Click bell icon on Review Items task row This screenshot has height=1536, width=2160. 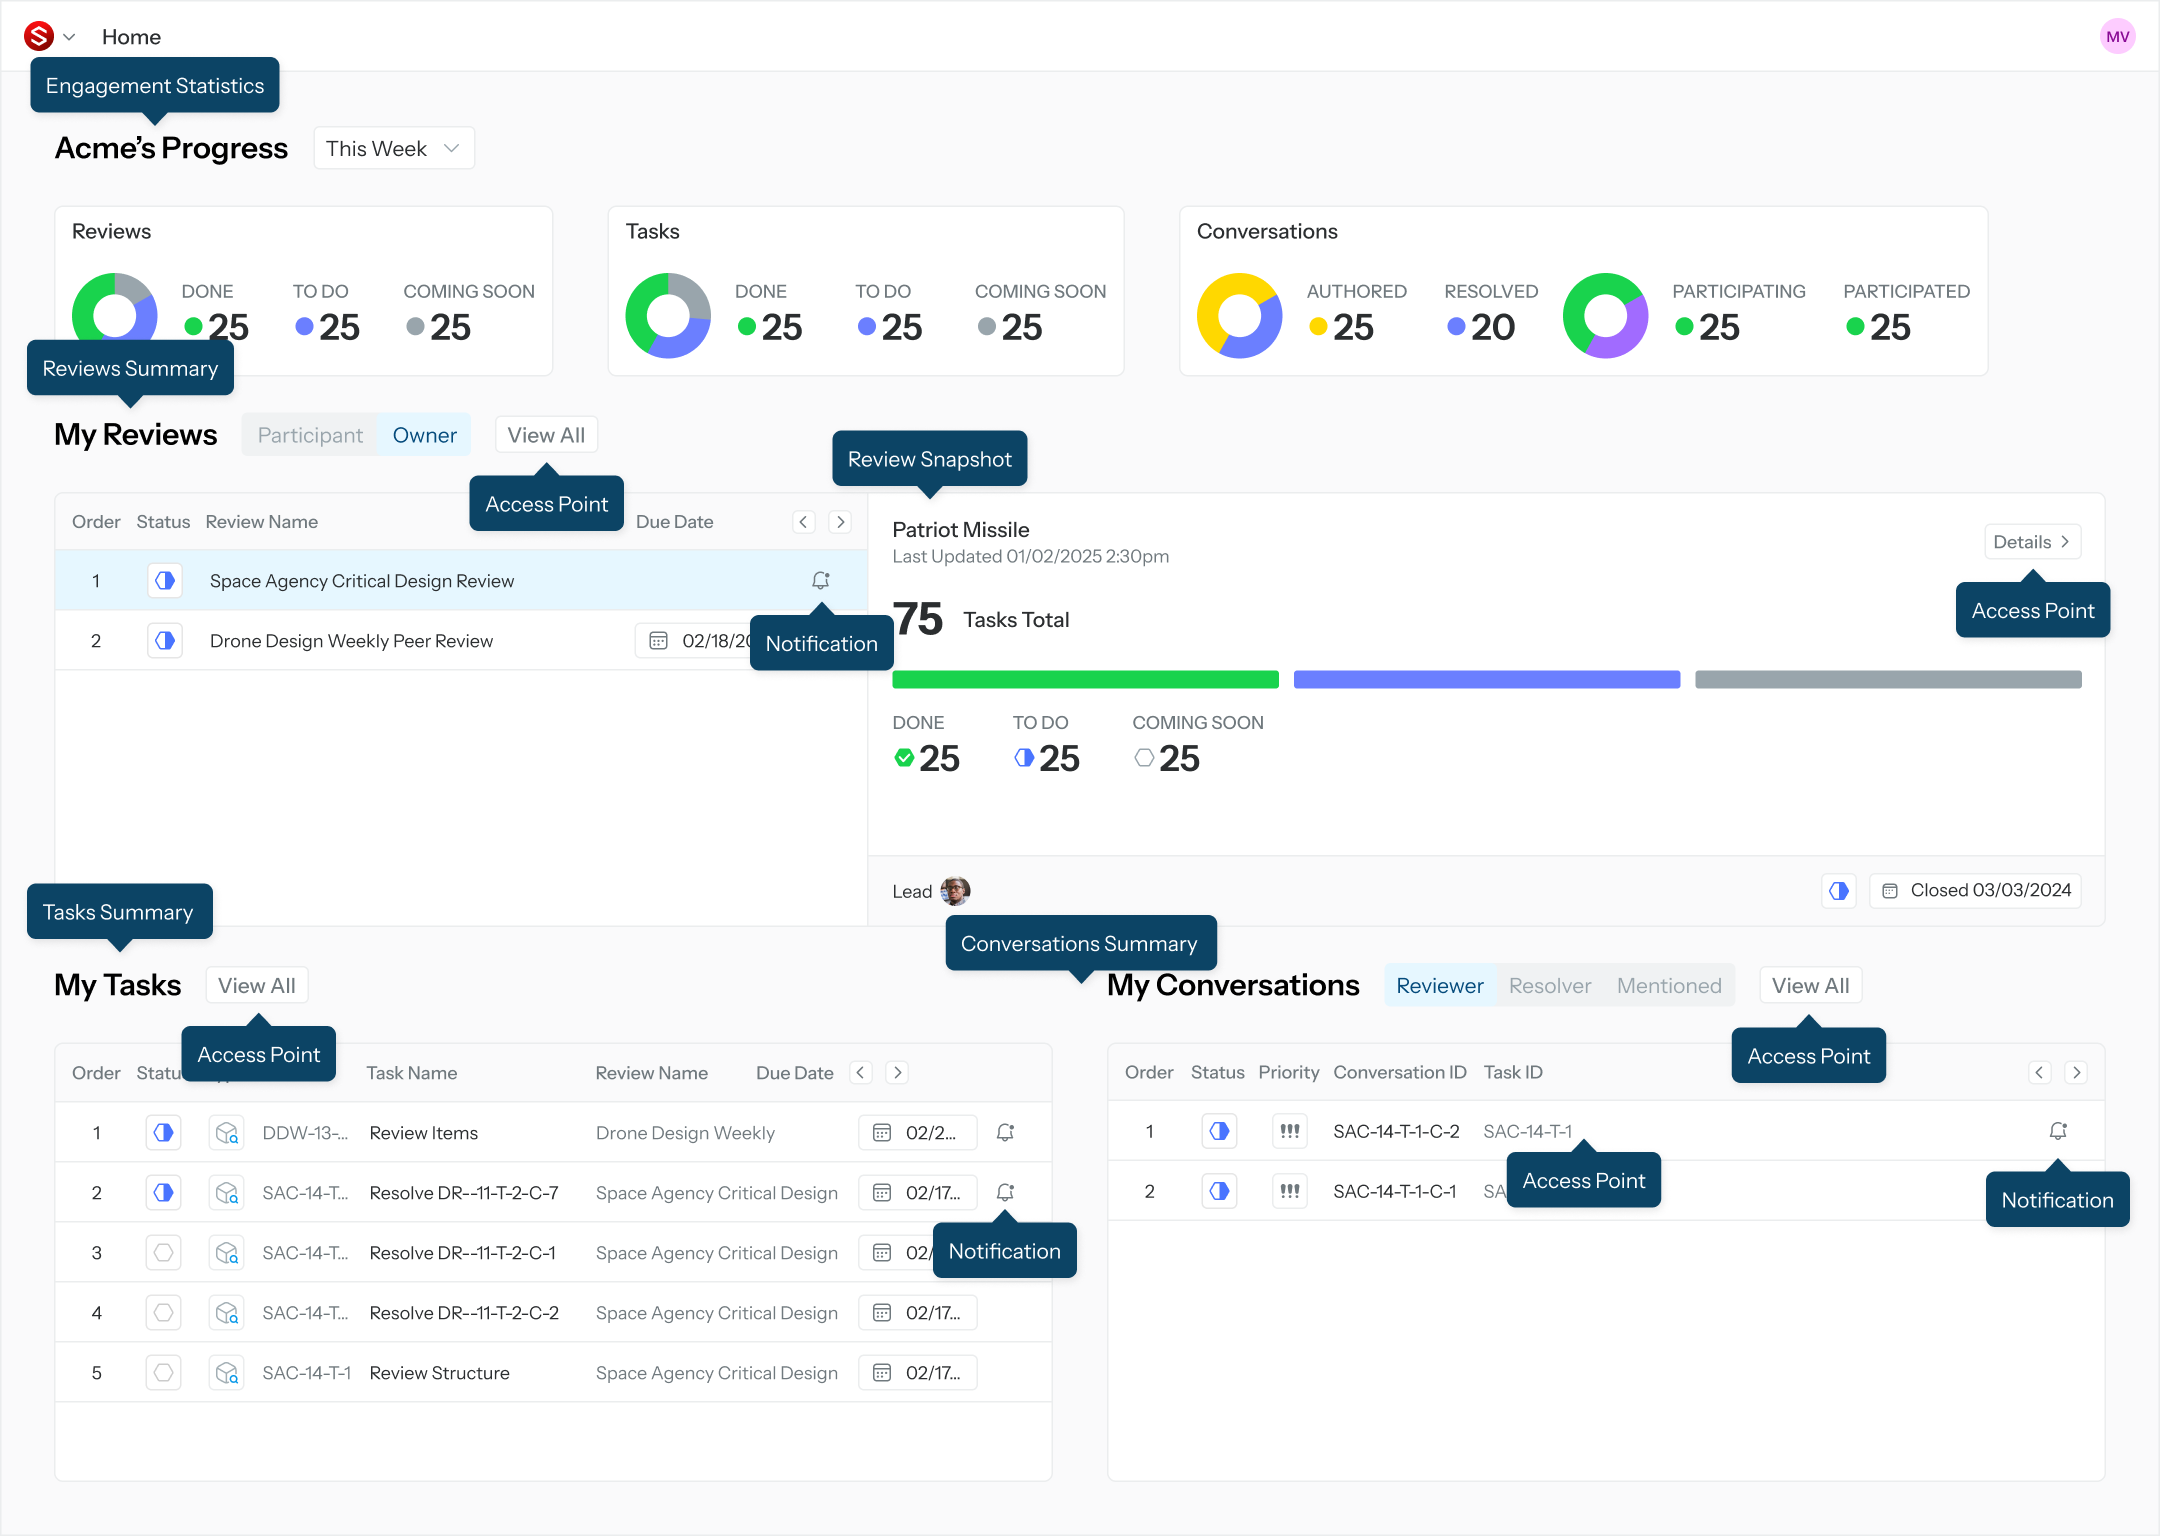pos(1005,1132)
